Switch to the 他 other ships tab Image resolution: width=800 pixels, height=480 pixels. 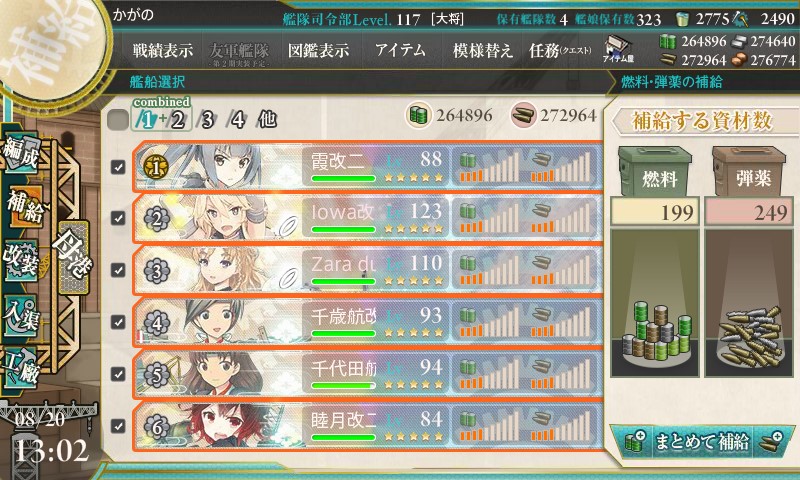pos(267,120)
